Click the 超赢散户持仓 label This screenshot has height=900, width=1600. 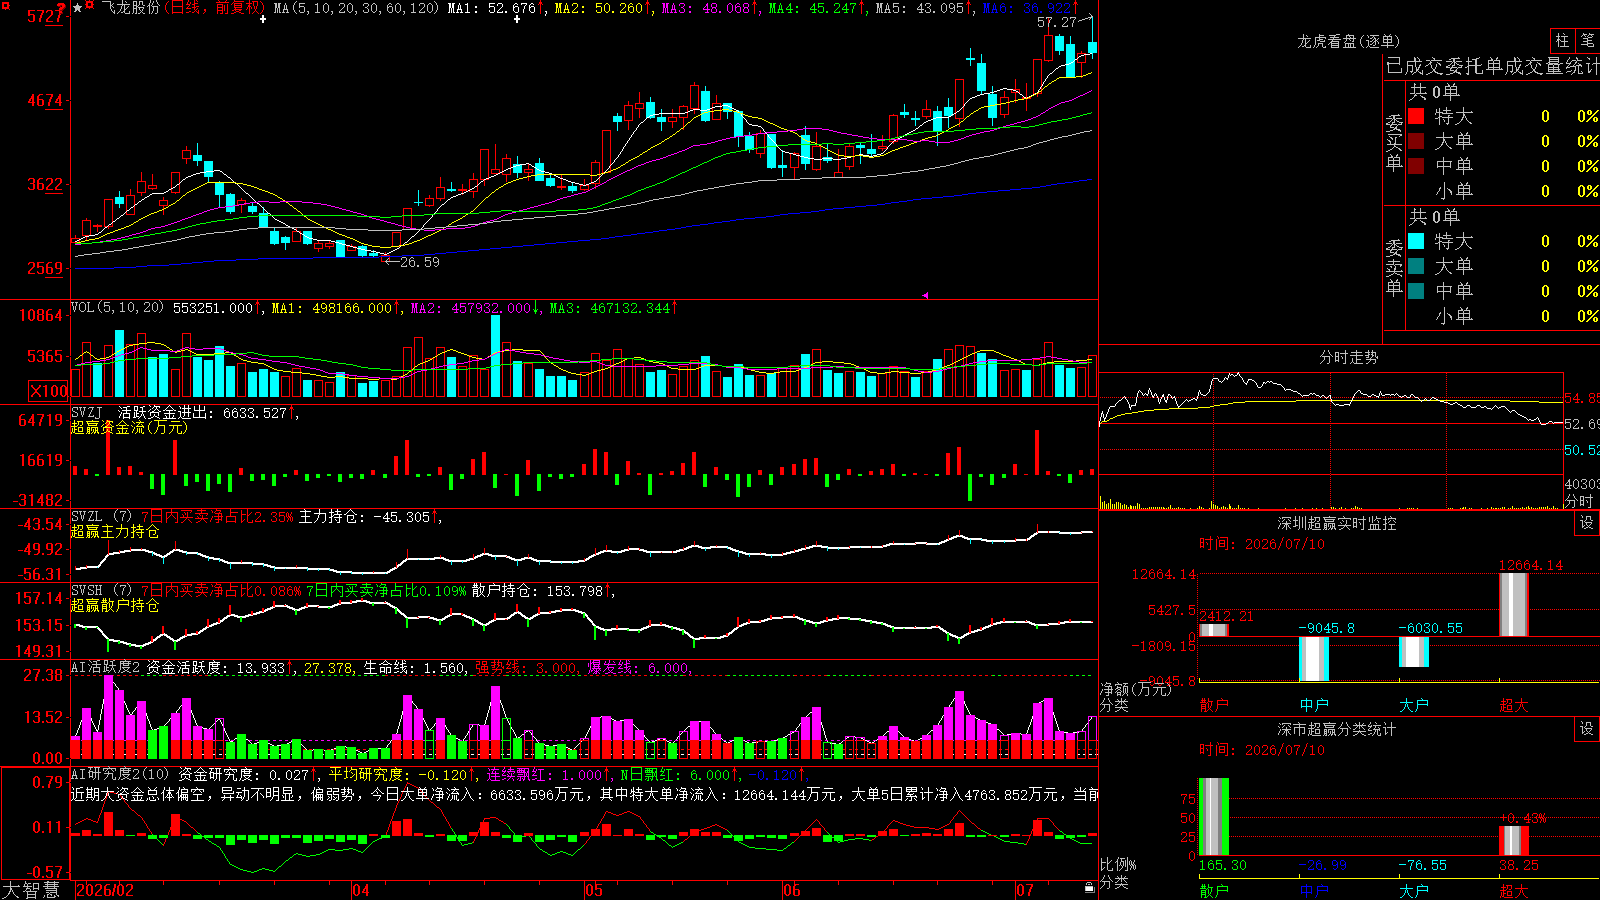[x=115, y=606]
